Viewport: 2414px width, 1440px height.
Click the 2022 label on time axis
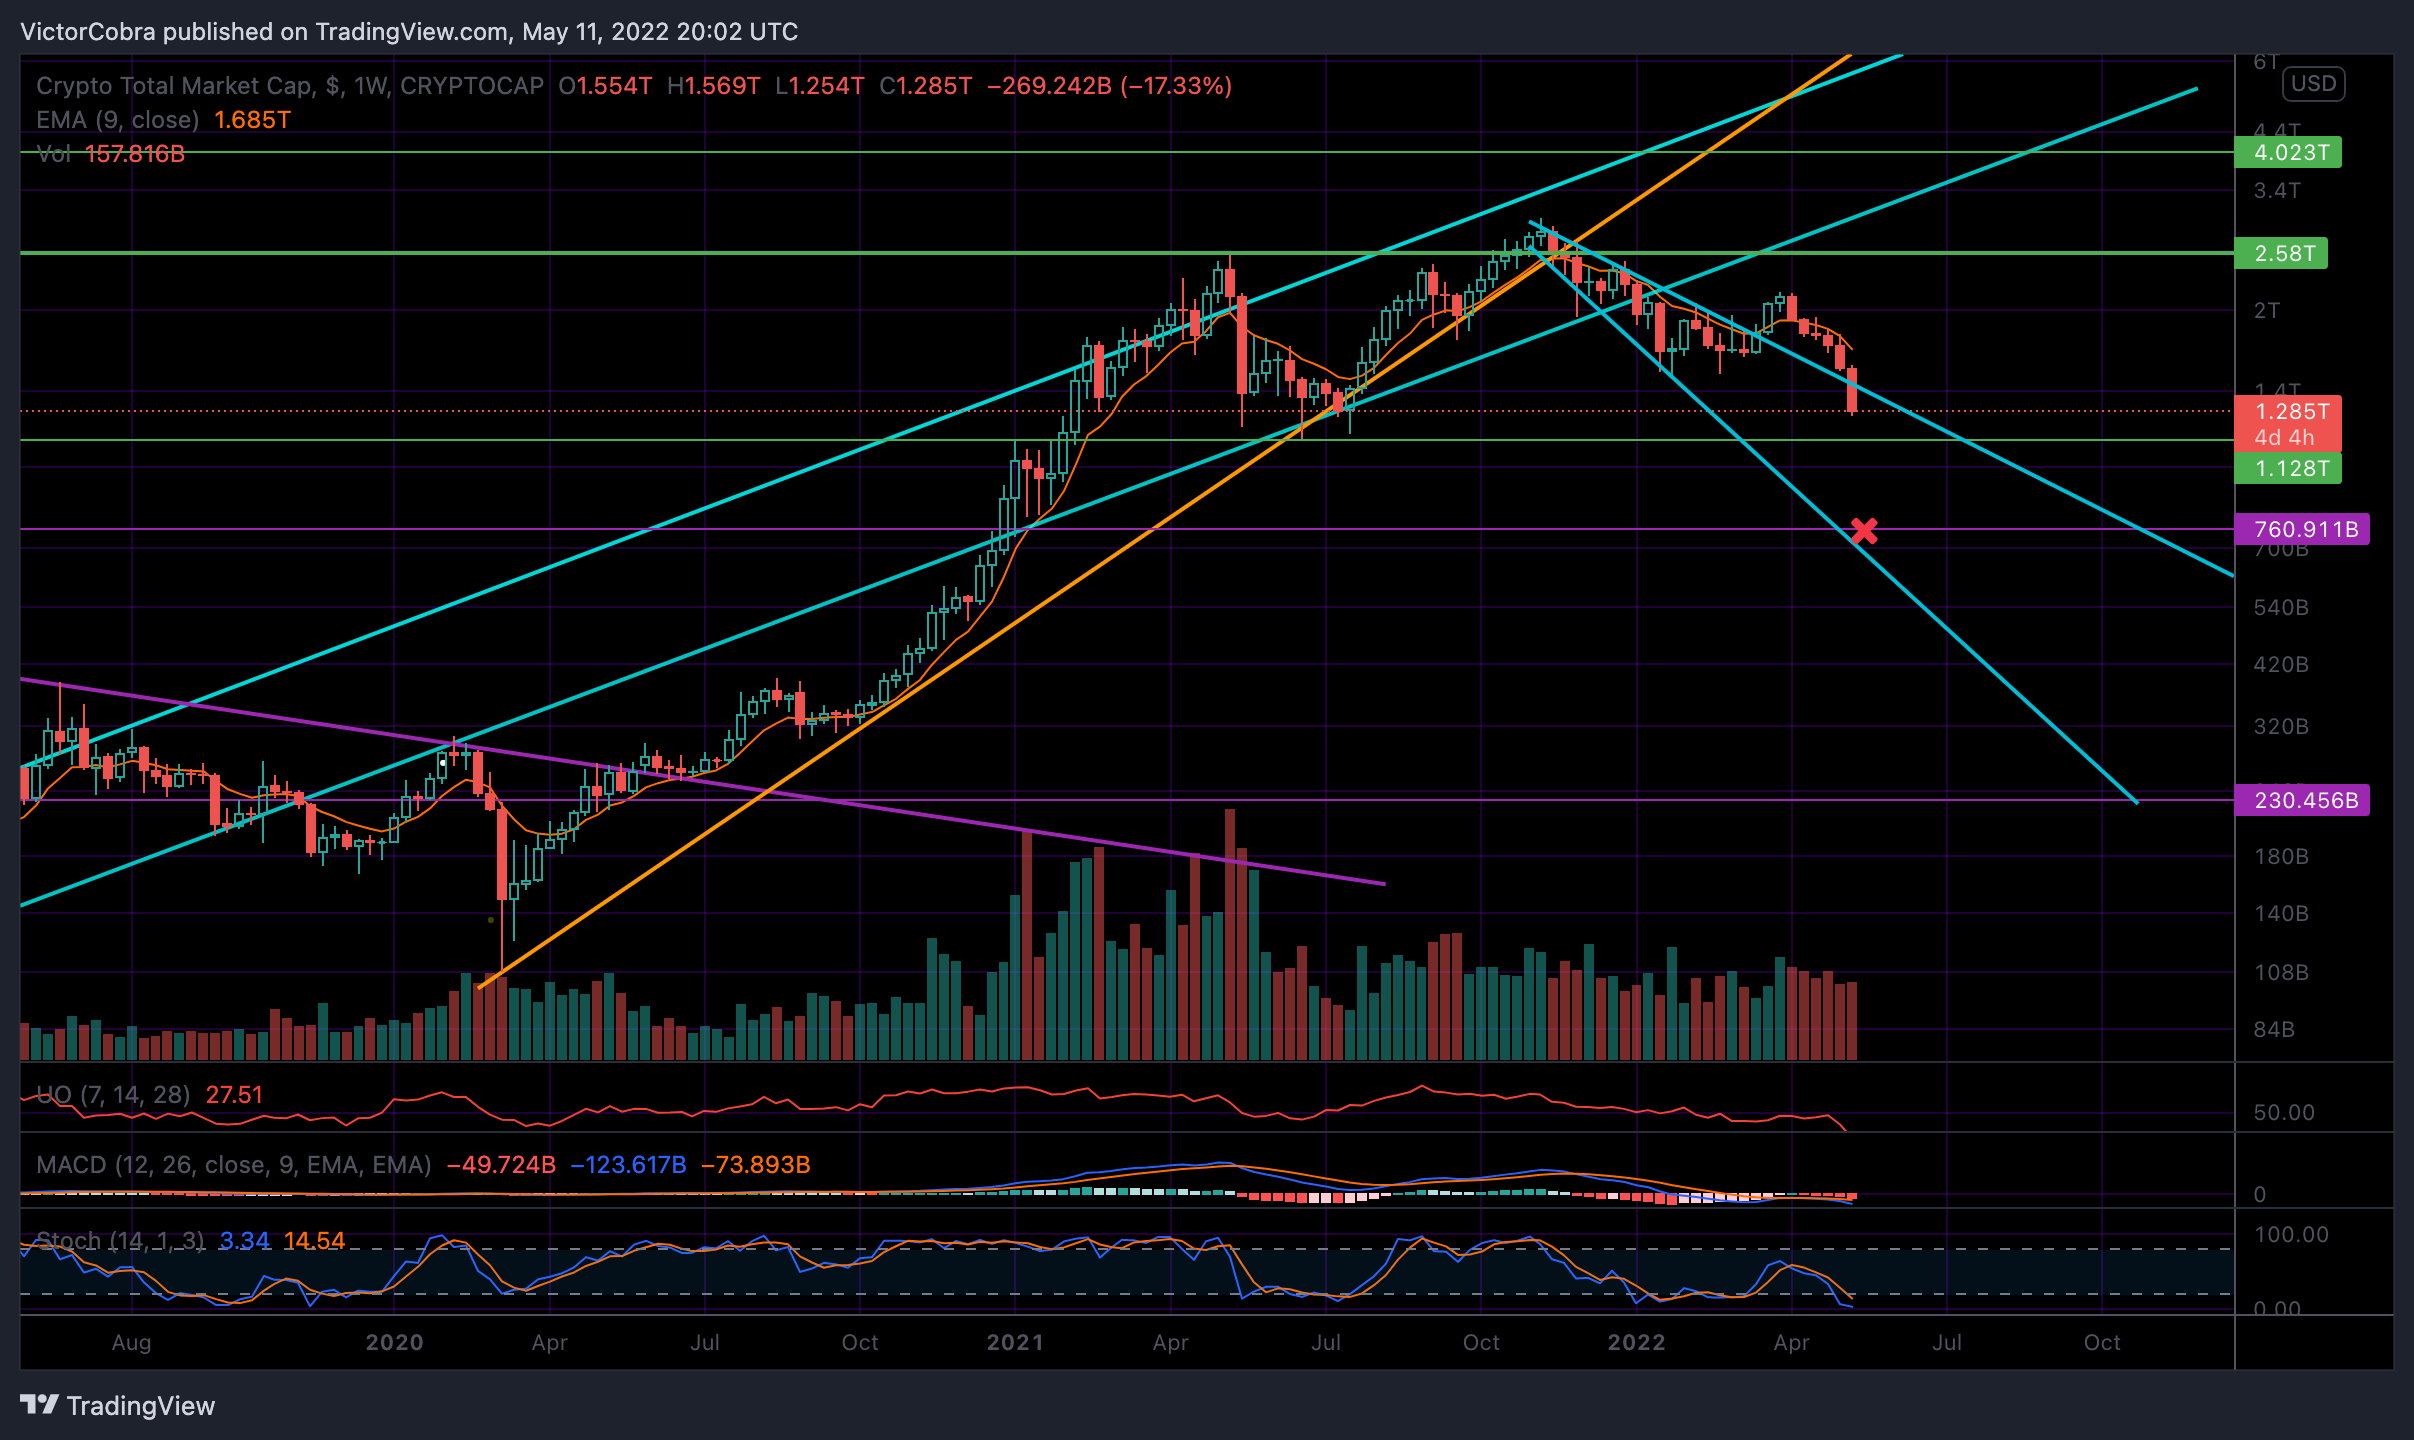pyautogui.click(x=1636, y=1342)
